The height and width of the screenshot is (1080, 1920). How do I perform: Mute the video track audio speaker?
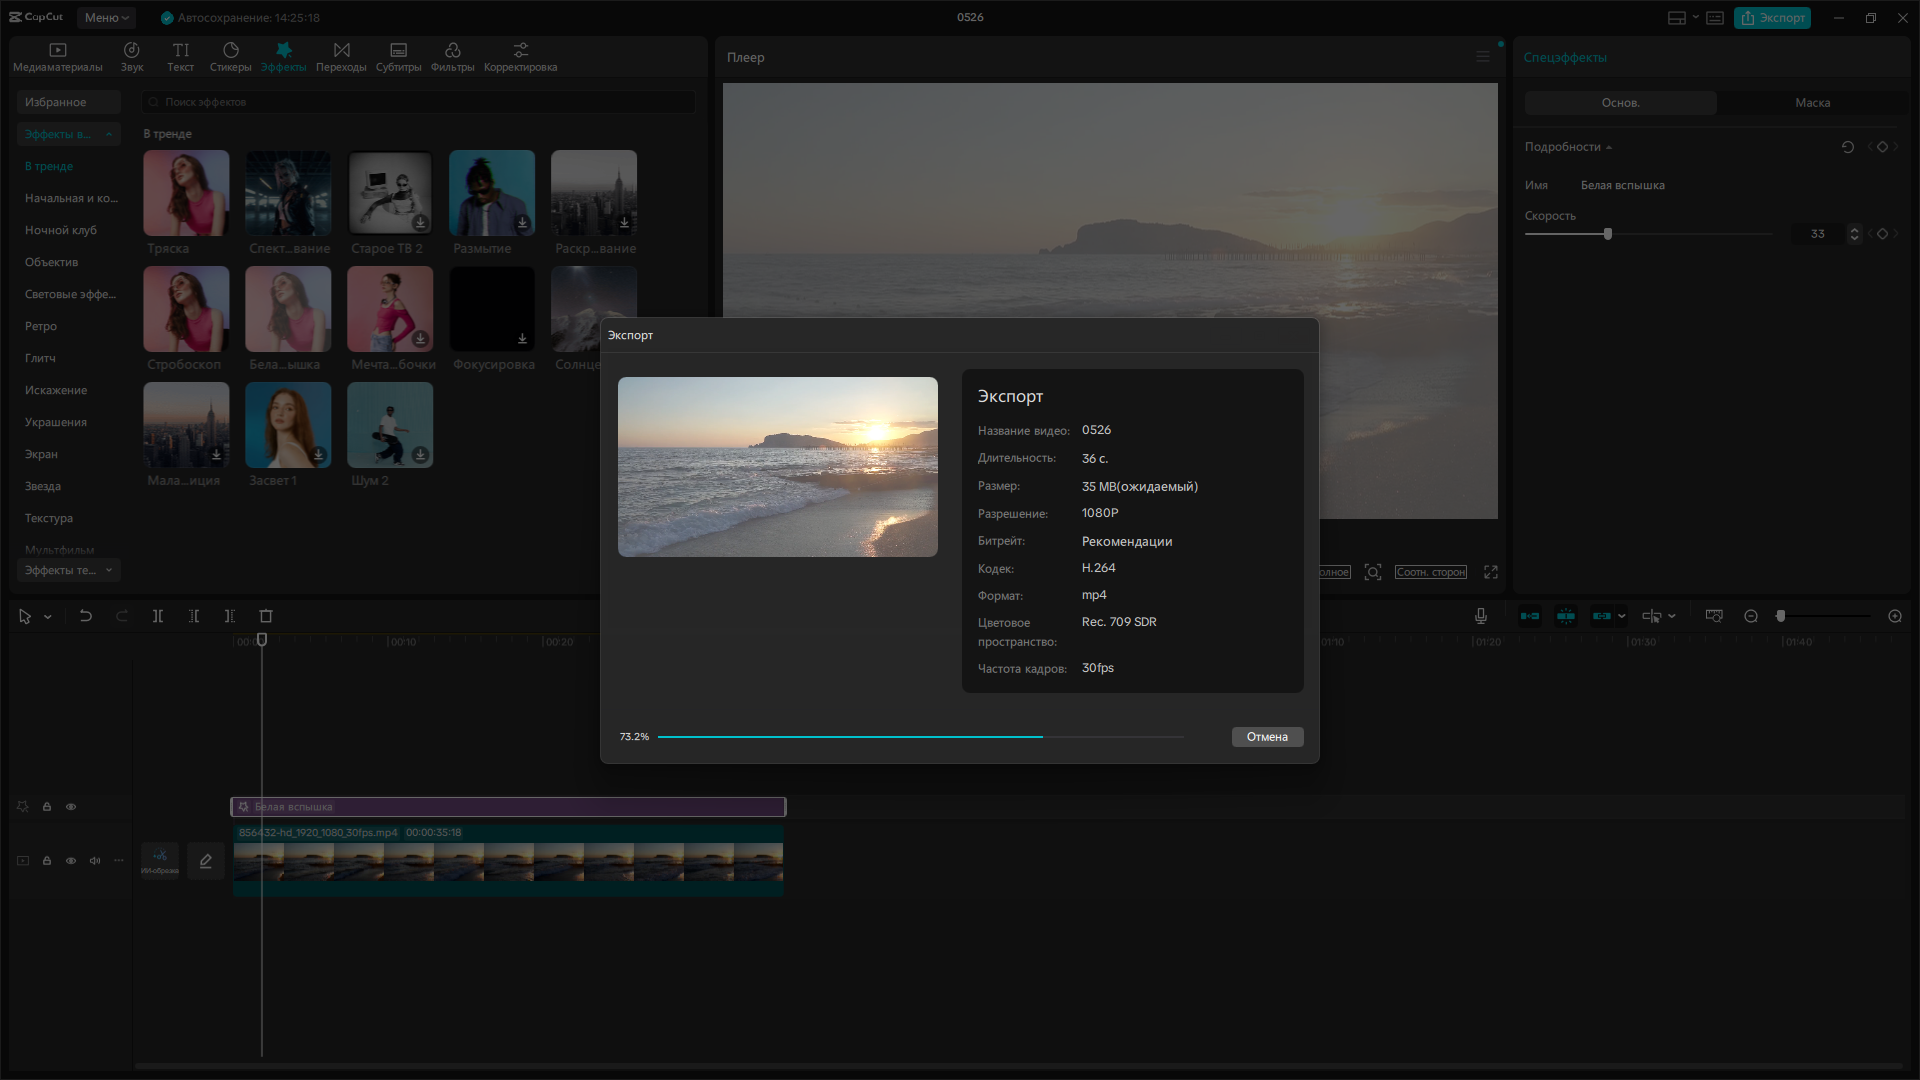(x=95, y=861)
